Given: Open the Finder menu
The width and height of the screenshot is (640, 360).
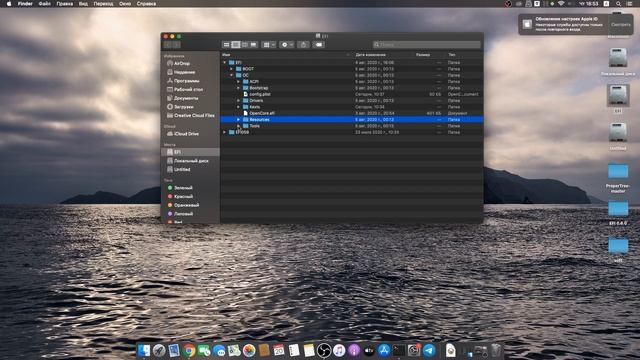Looking at the screenshot, I should [25, 4].
